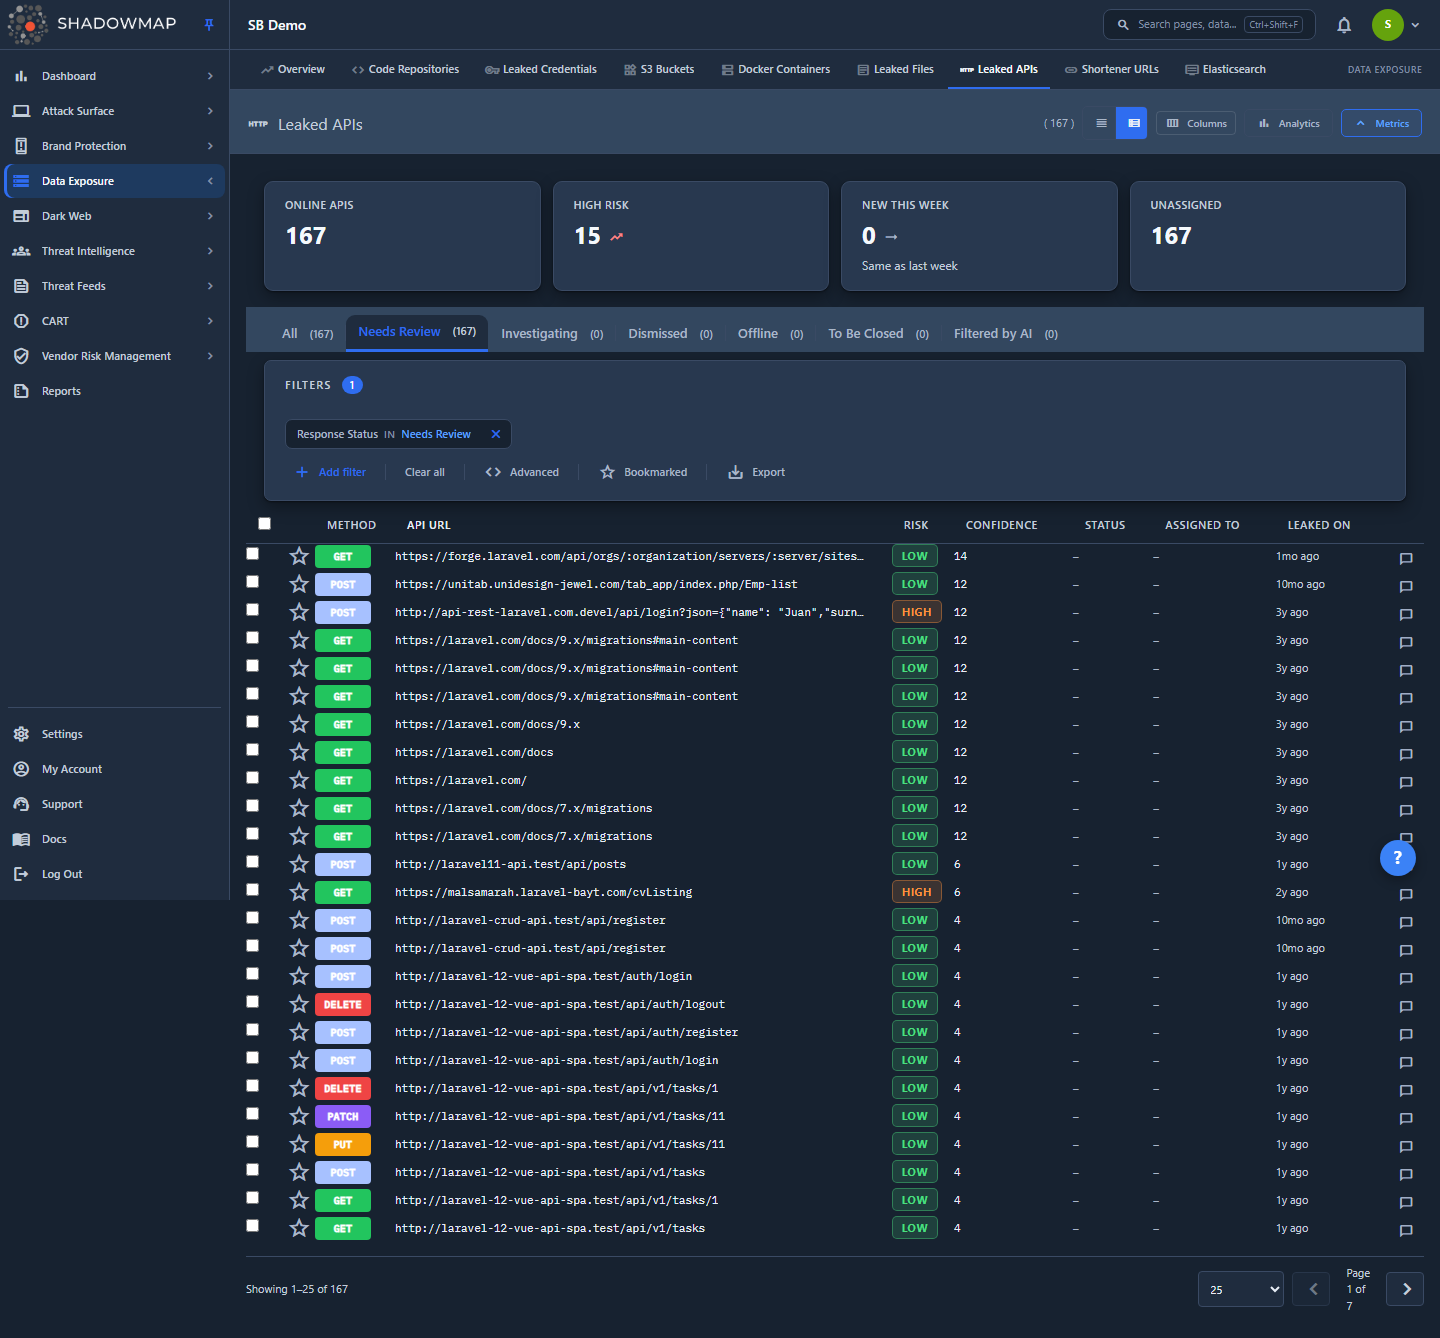Screen dimensions: 1440x1338
Task: Open the Support page in sidebar
Action: point(114,804)
